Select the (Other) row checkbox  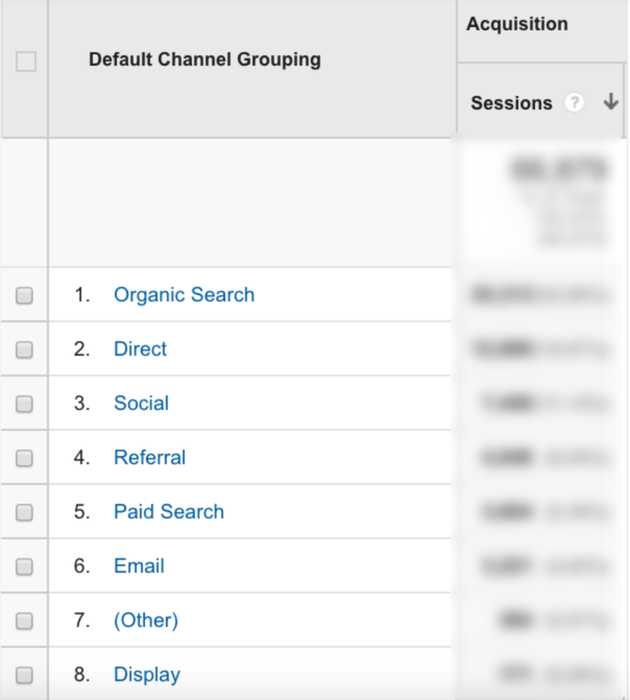25,620
